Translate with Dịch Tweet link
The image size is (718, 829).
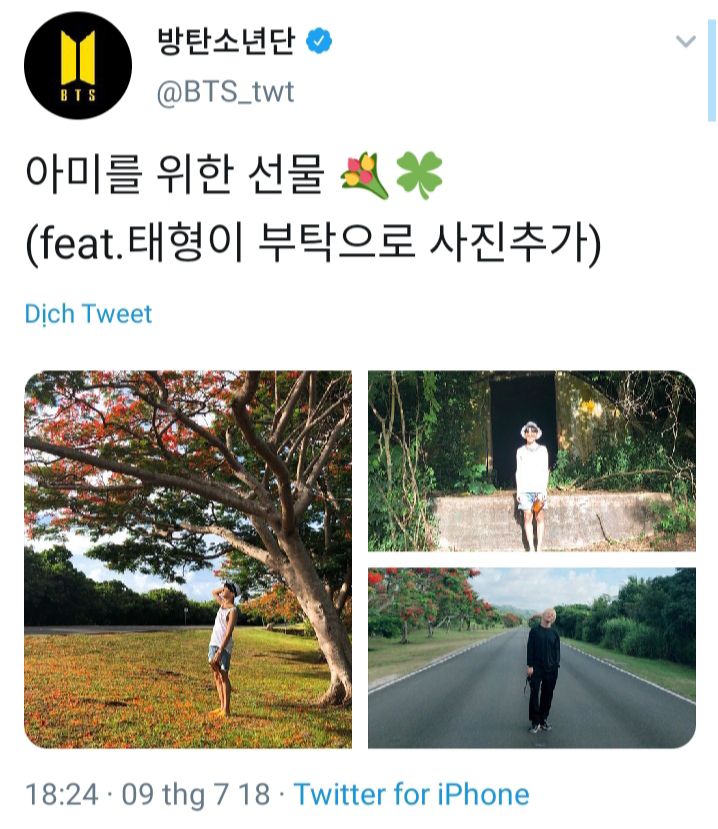(x=88, y=314)
